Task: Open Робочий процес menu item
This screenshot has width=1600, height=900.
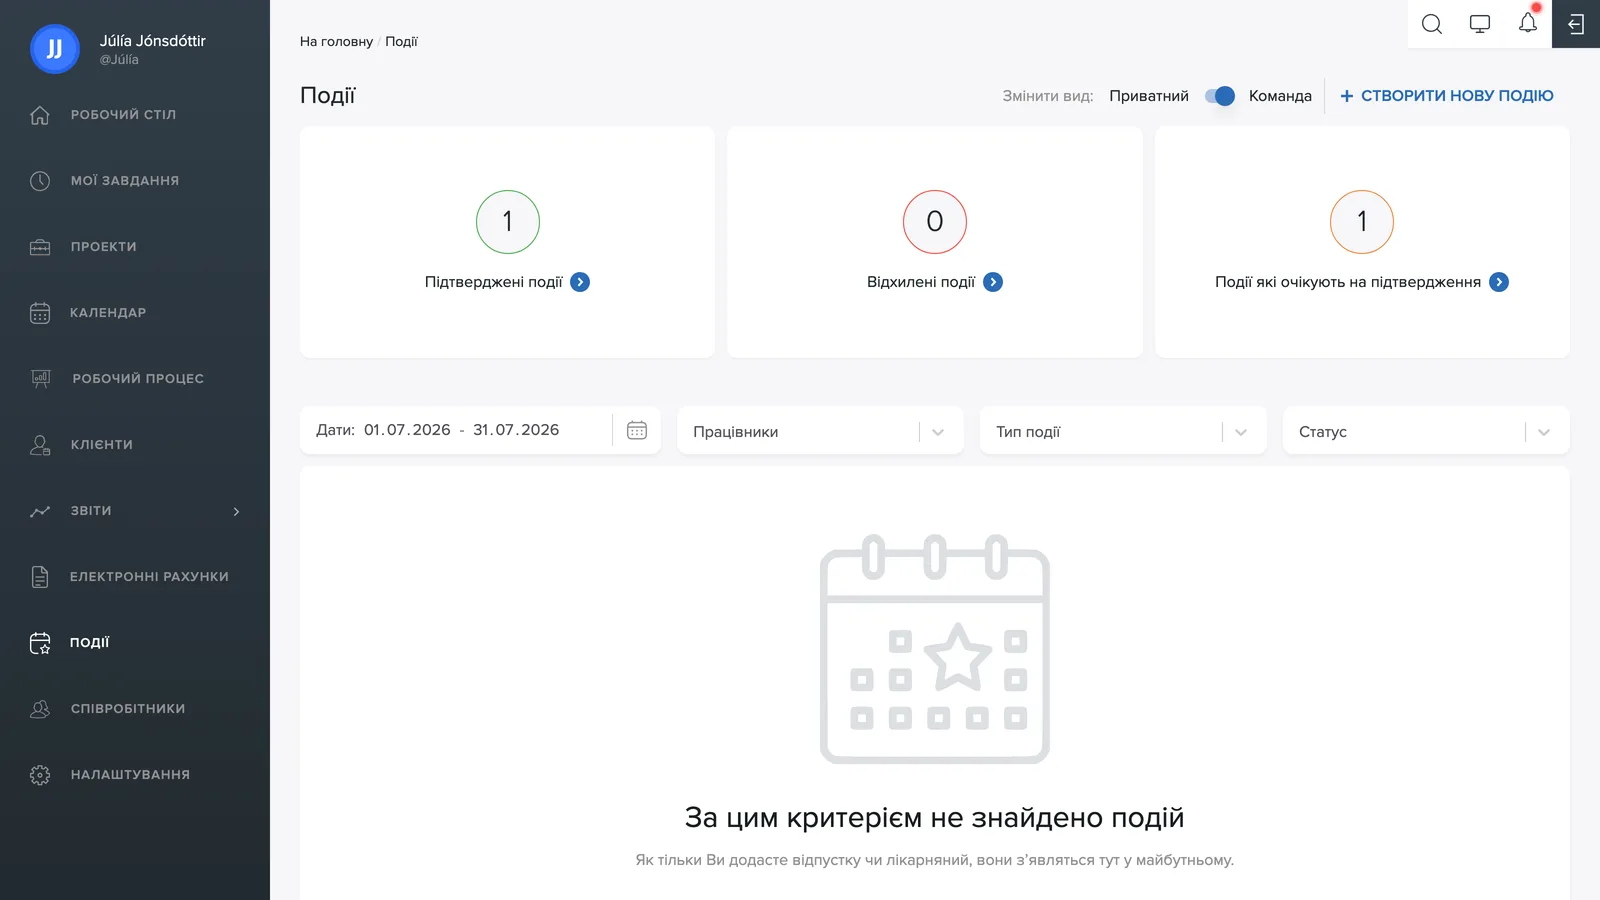Action: 138,379
